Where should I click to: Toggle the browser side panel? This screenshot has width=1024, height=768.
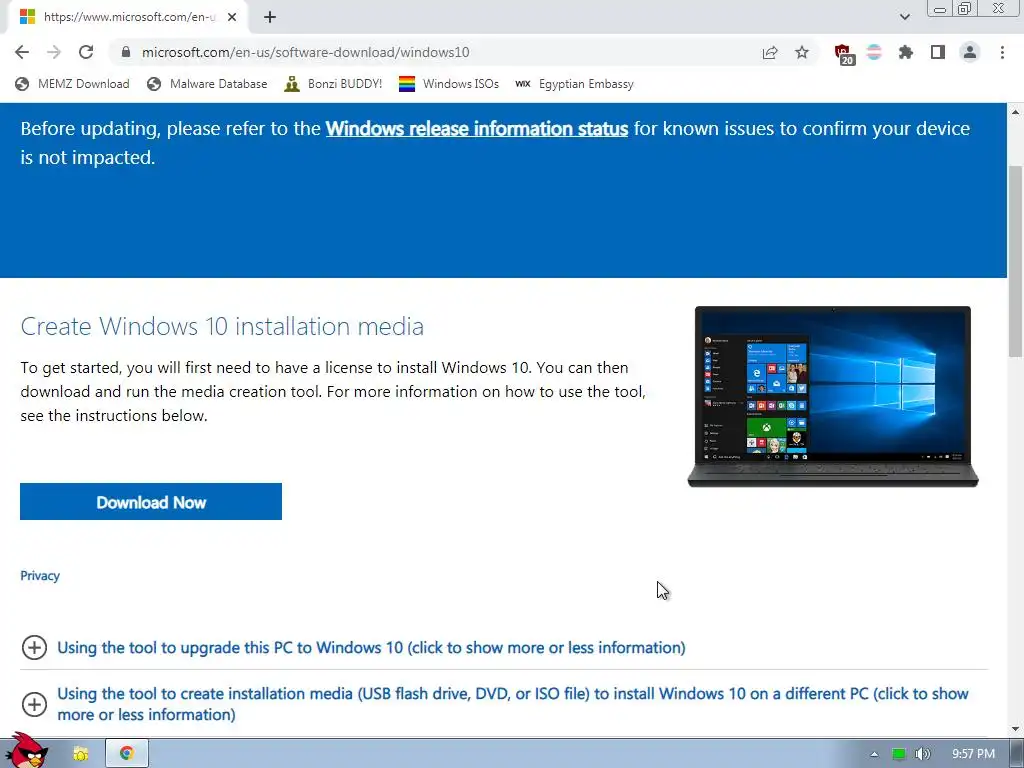[938, 52]
